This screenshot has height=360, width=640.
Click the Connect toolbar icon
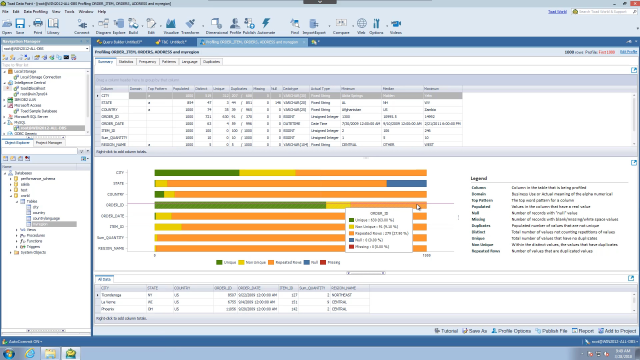81,26
